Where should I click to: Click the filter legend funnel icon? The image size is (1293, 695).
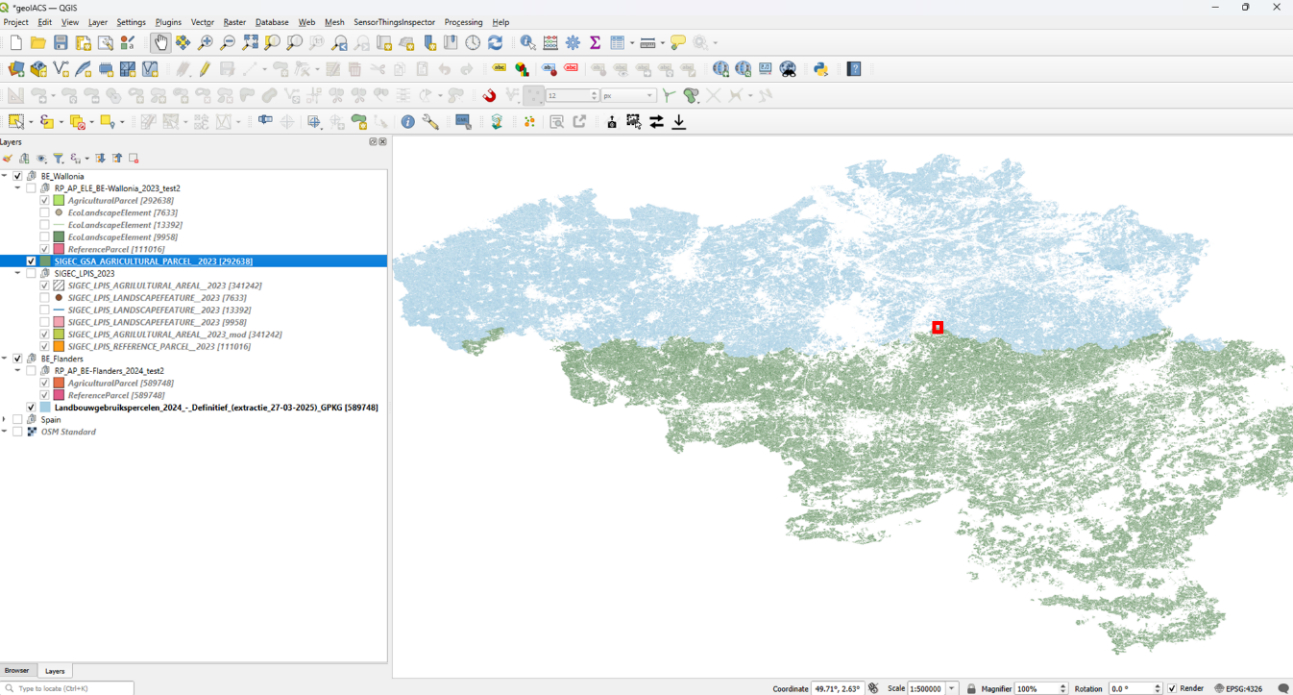point(59,158)
